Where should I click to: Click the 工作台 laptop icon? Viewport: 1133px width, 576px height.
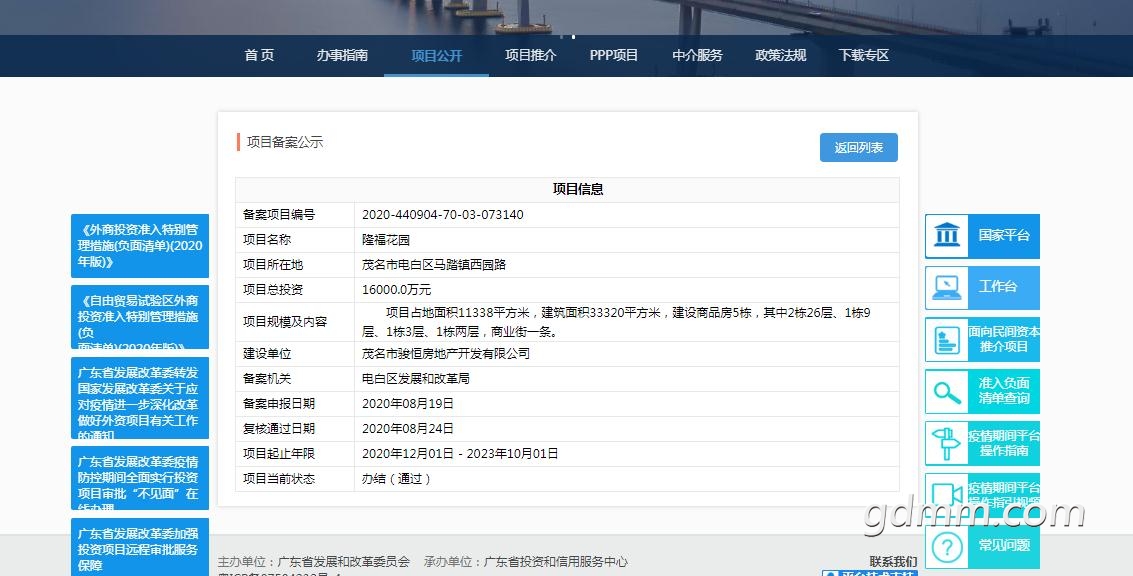pyautogui.click(x=947, y=288)
